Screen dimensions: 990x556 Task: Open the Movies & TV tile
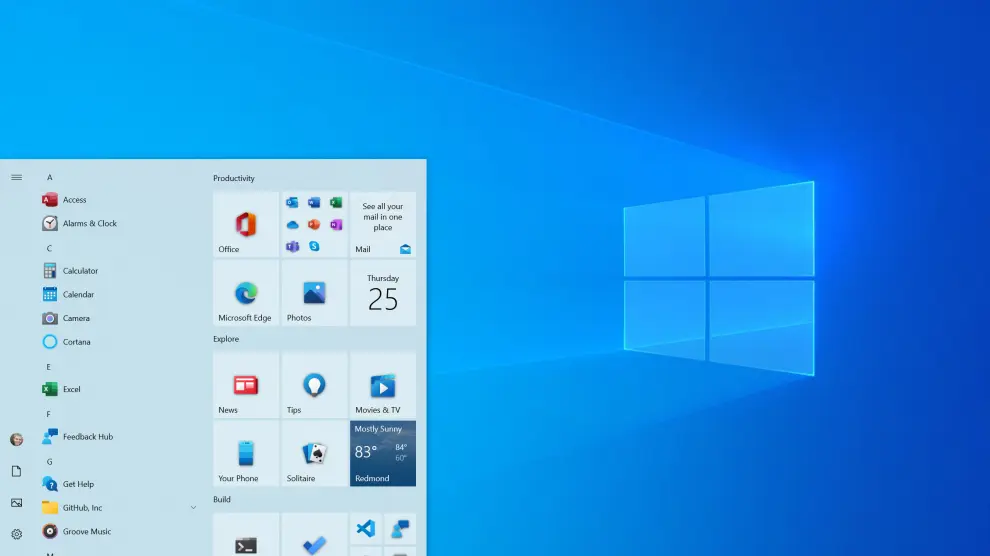383,385
